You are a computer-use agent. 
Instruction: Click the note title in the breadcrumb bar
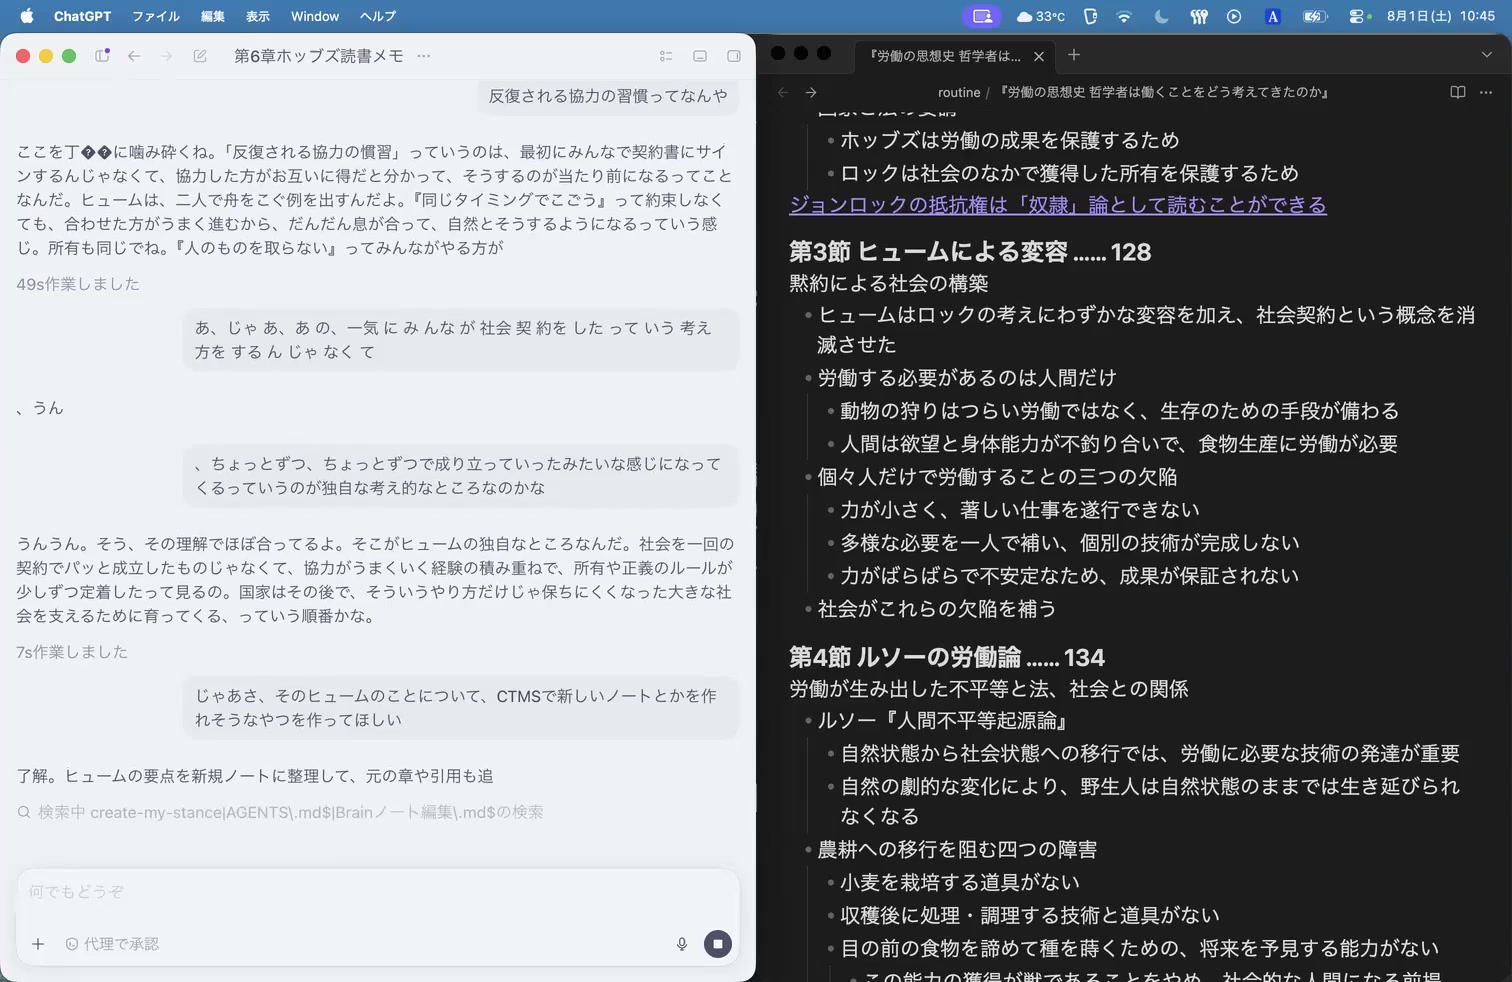pyautogui.click(x=1165, y=92)
